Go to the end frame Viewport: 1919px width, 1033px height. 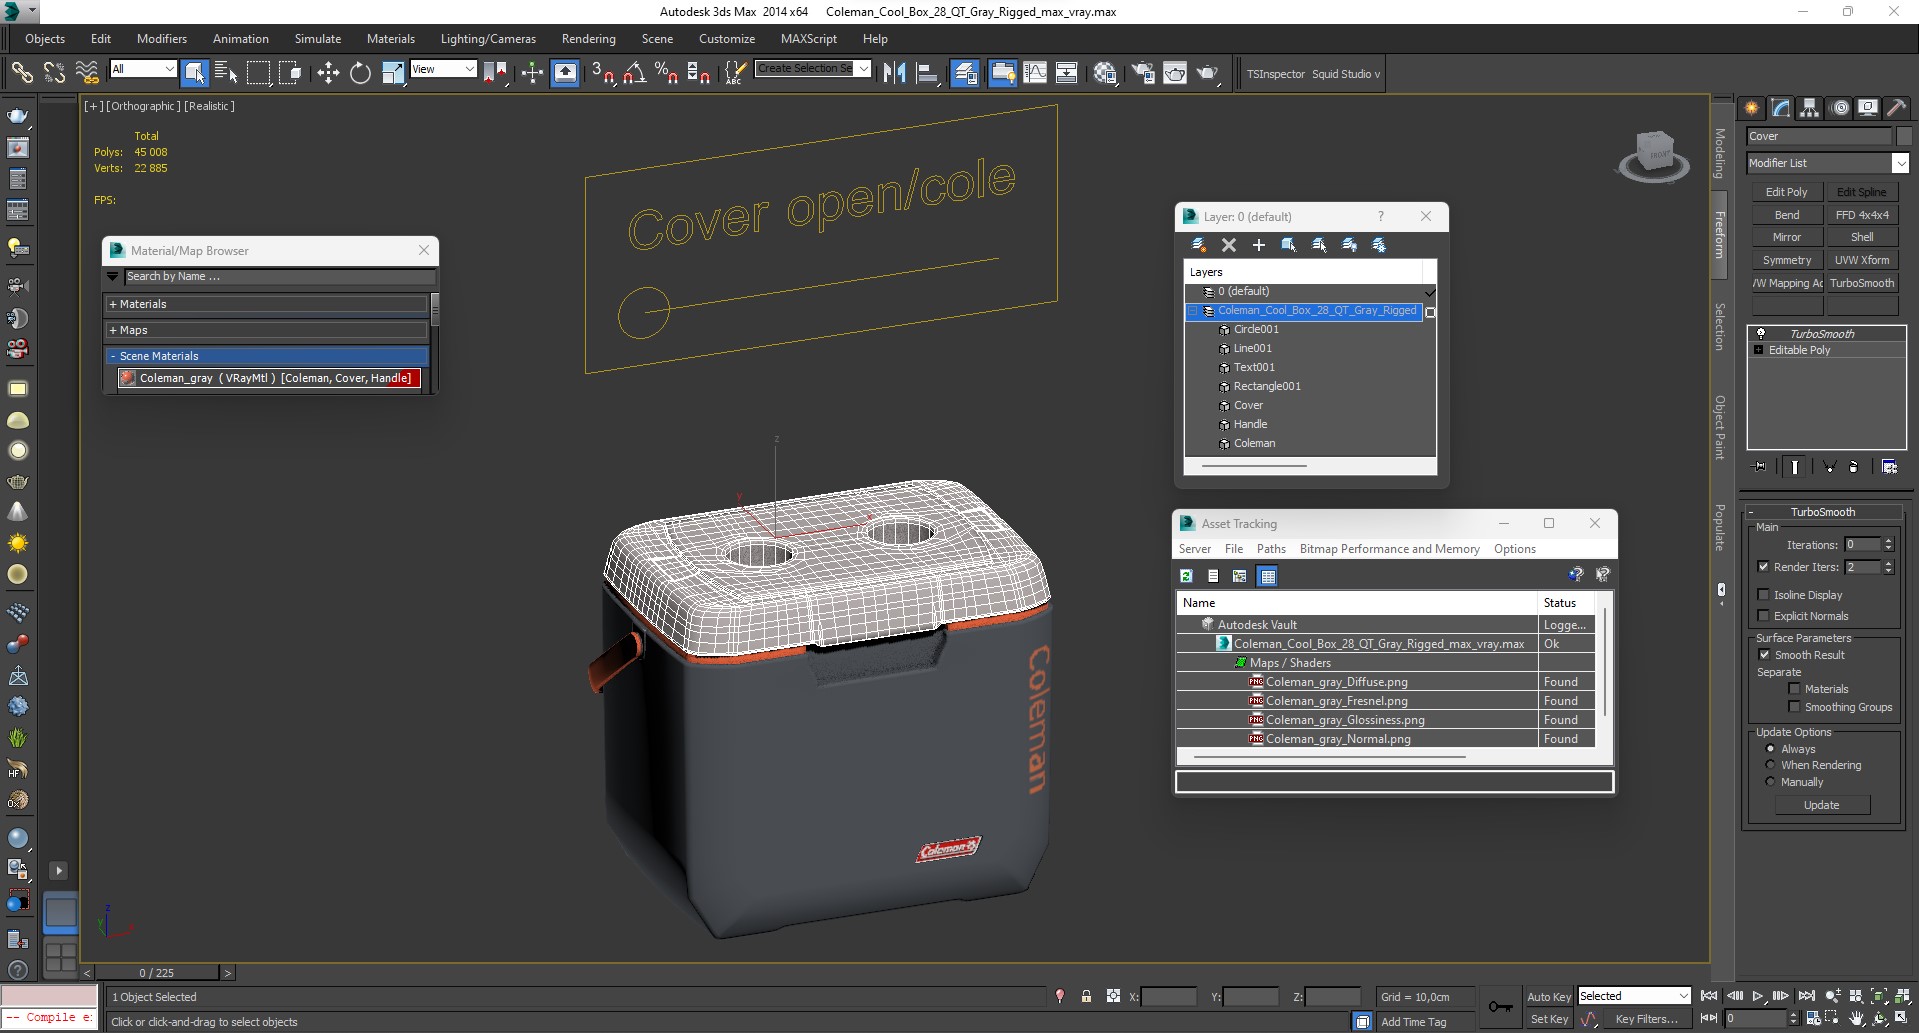point(1806,996)
